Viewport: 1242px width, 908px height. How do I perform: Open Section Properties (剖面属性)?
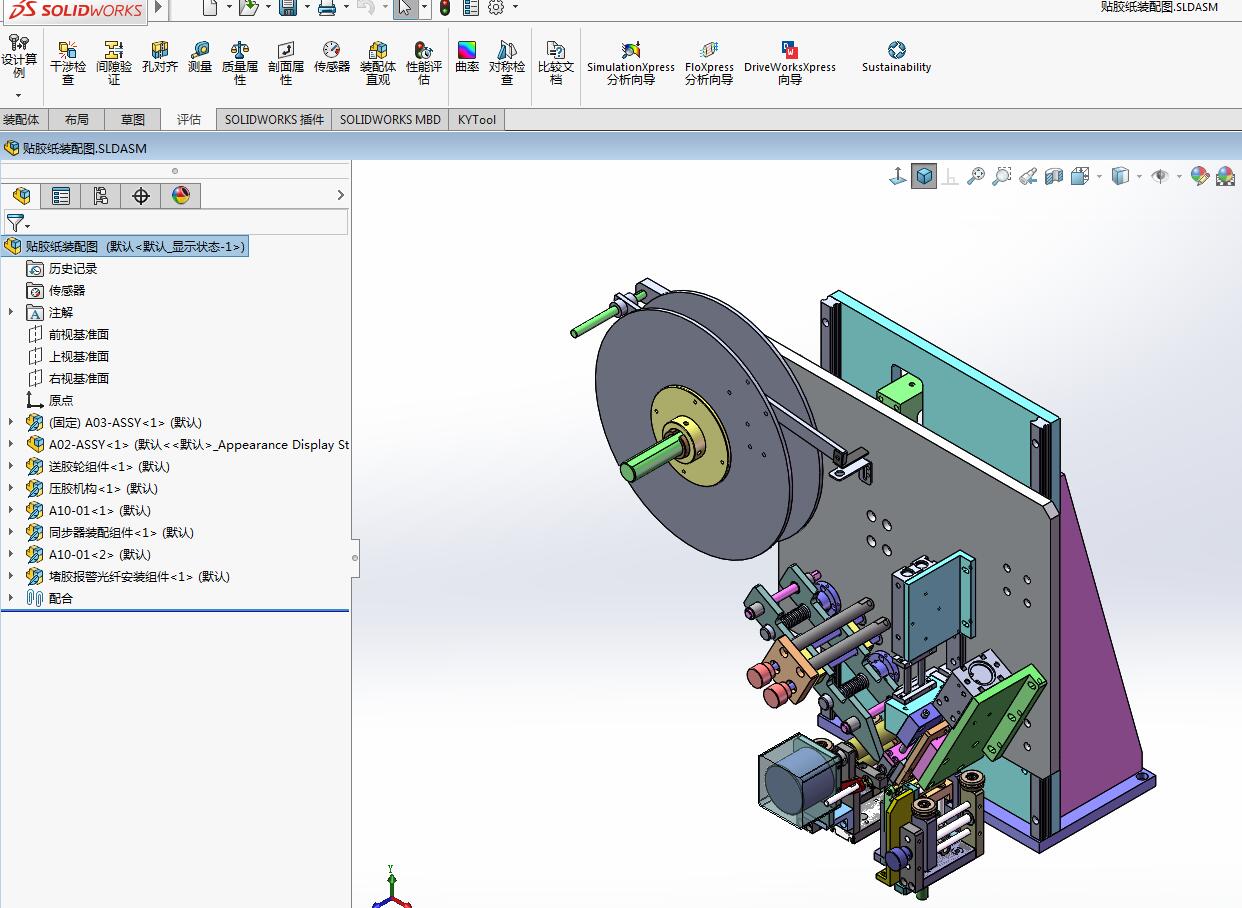tap(286, 62)
